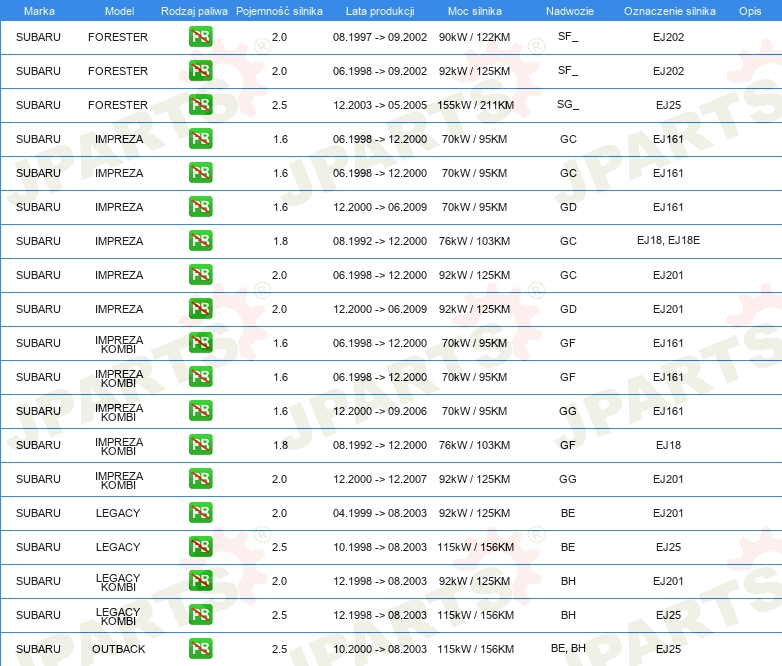Image resolution: width=782 pixels, height=666 pixels.
Task: Select the '12.2000 -> 12.2007' production years cell
Action: (380, 479)
